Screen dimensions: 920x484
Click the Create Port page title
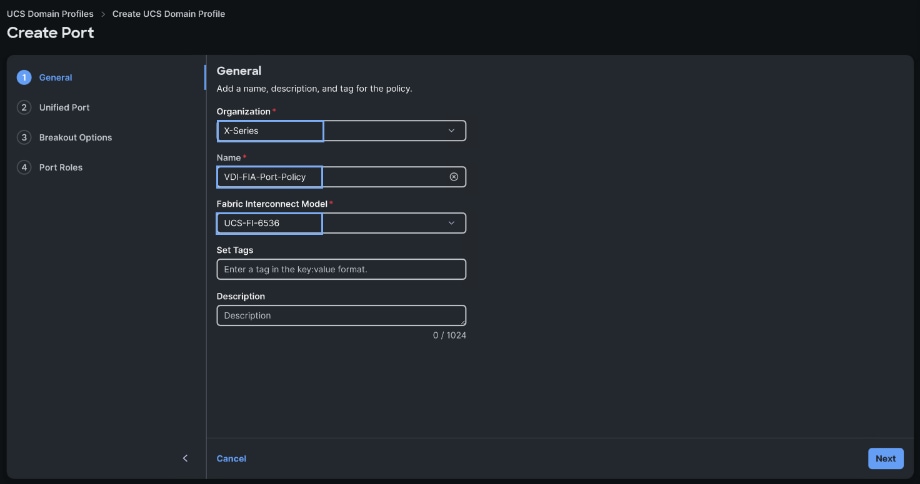[x=50, y=33]
